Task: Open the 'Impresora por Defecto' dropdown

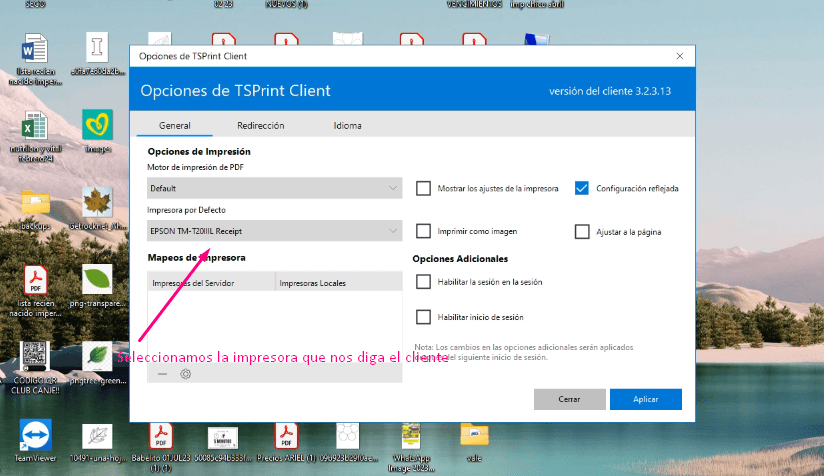Action: pos(275,231)
